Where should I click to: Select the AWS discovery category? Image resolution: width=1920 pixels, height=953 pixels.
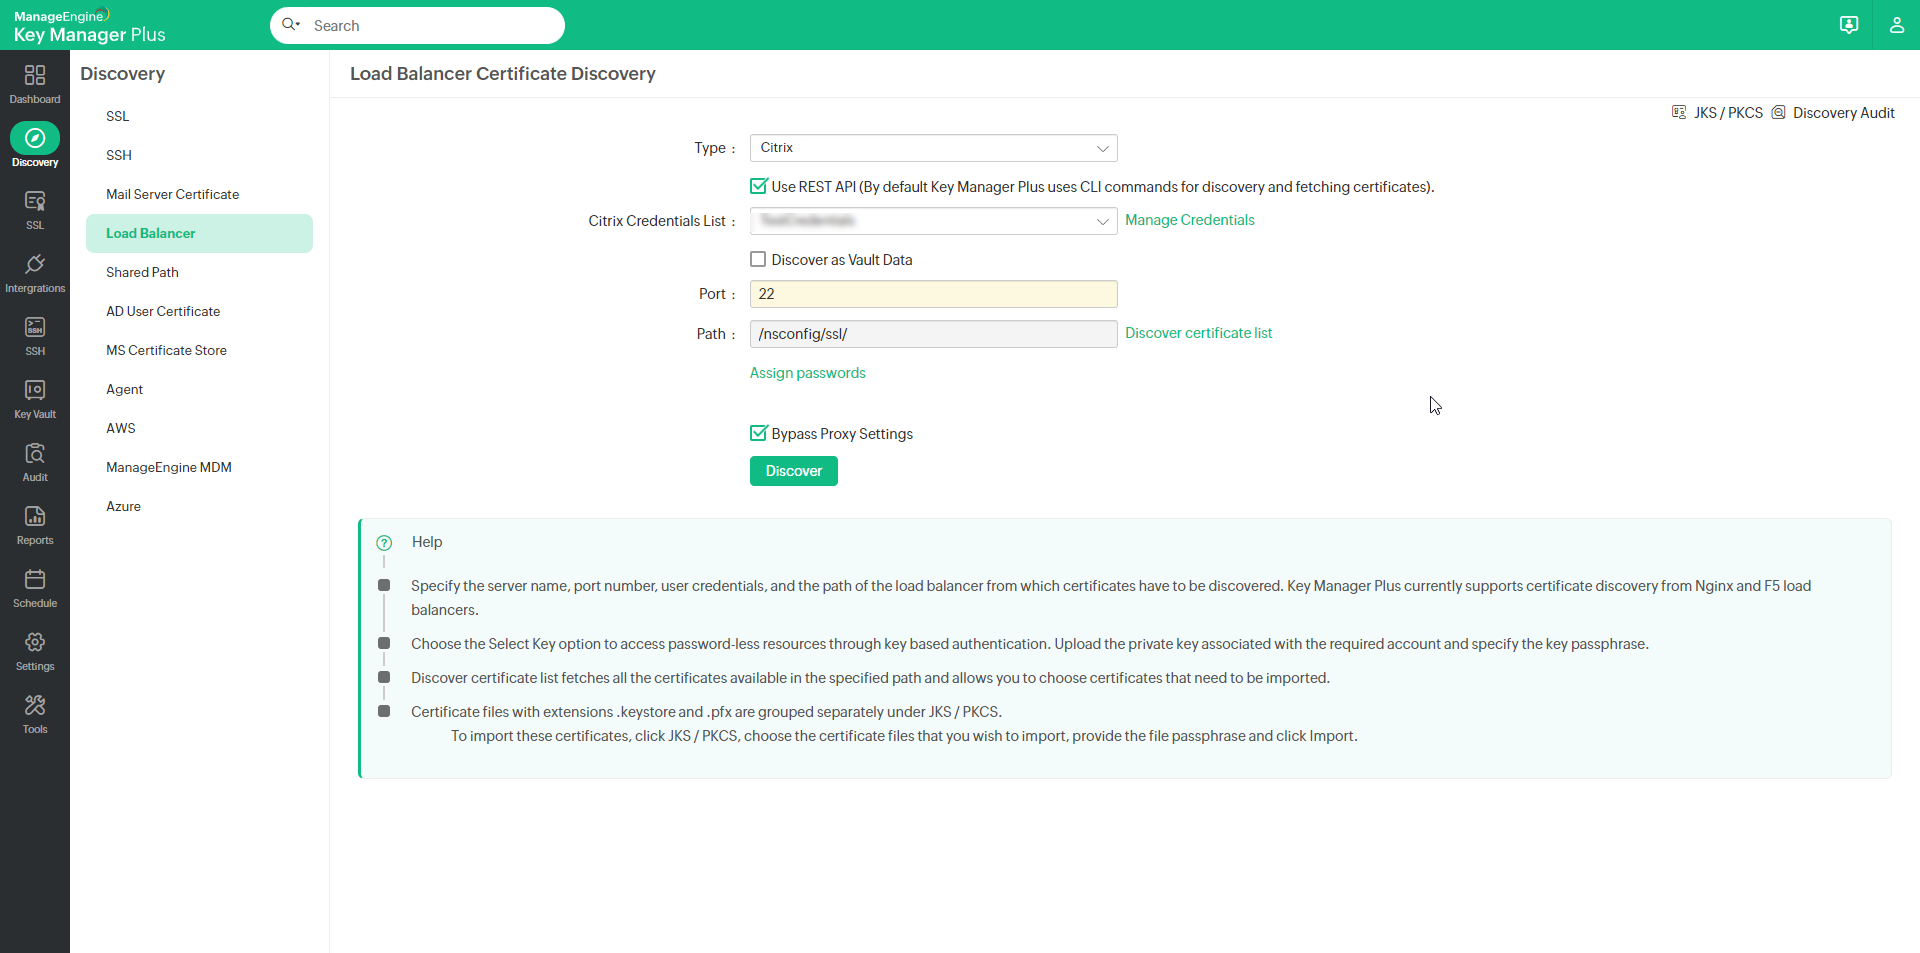coord(120,428)
